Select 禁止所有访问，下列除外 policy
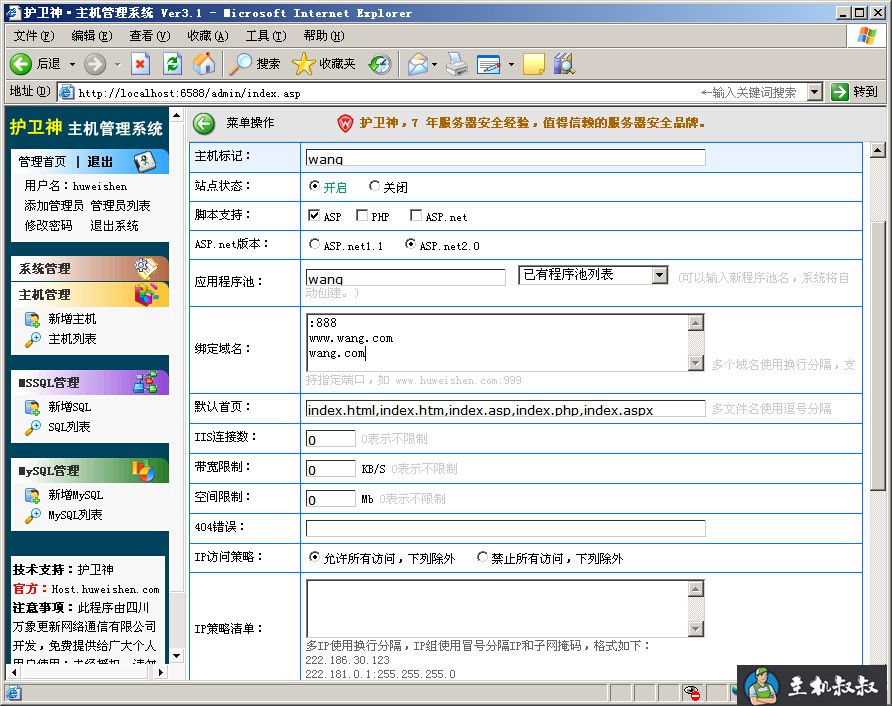 (482, 557)
